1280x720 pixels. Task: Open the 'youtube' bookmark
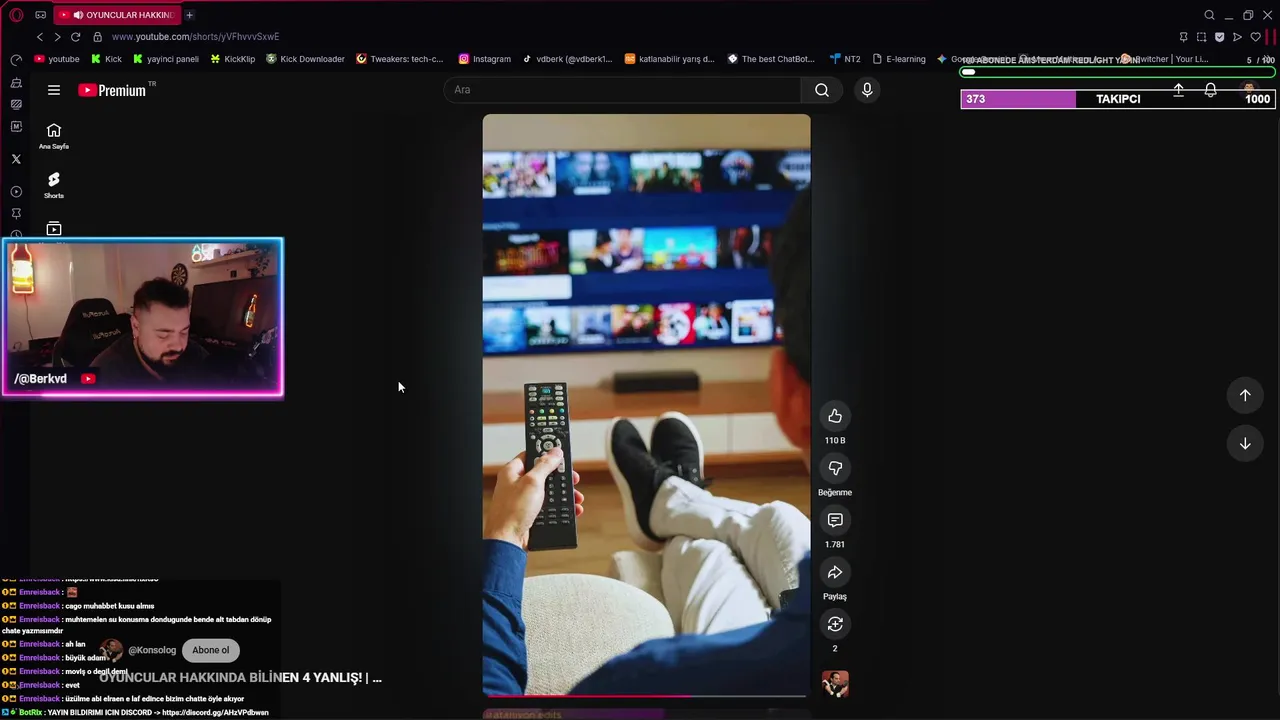tap(57, 59)
